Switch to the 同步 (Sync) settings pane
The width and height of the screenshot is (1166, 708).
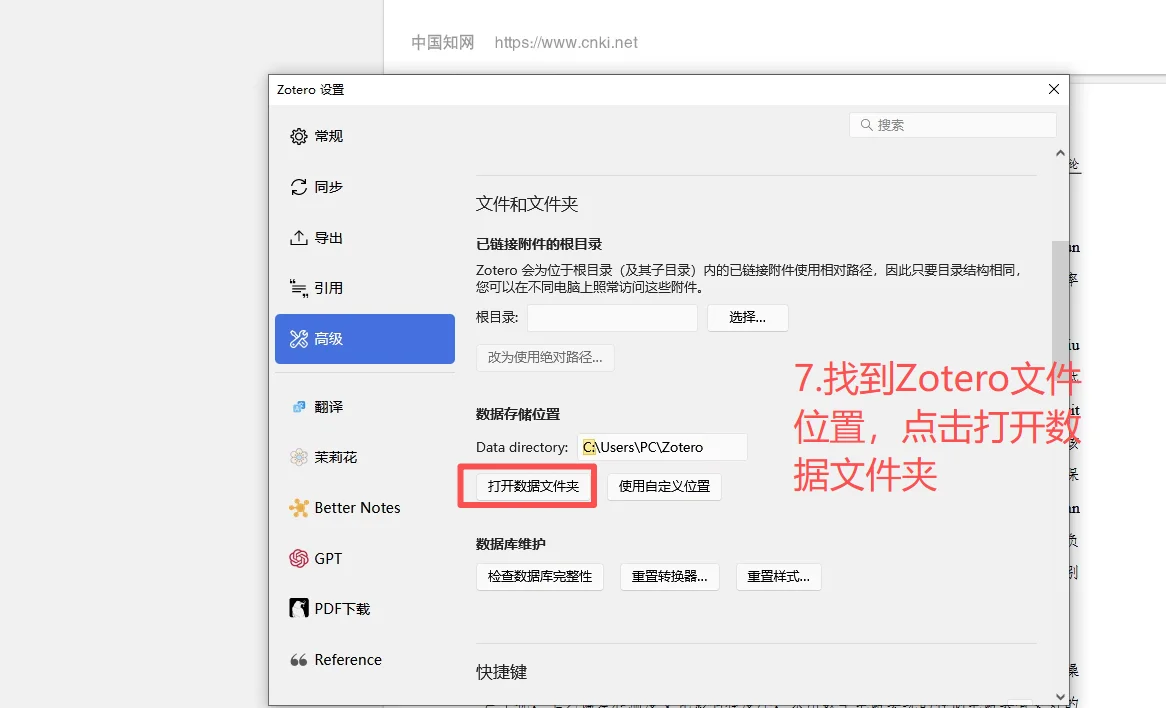(x=330, y=186)
